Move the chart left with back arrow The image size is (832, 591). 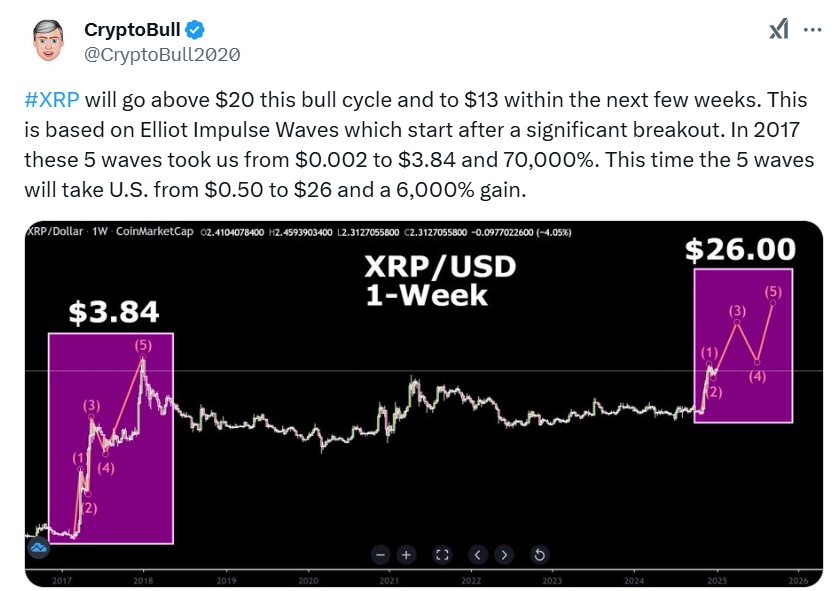[x=478, y=555]
